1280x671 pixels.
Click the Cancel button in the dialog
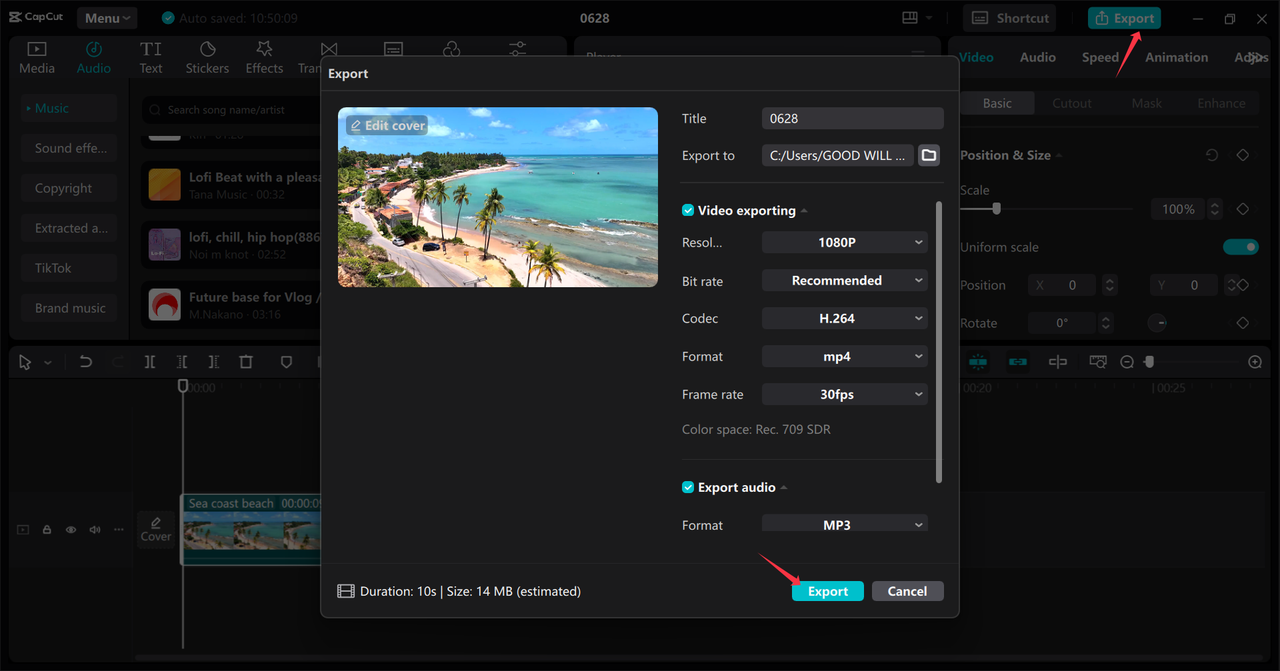[907, 591]
